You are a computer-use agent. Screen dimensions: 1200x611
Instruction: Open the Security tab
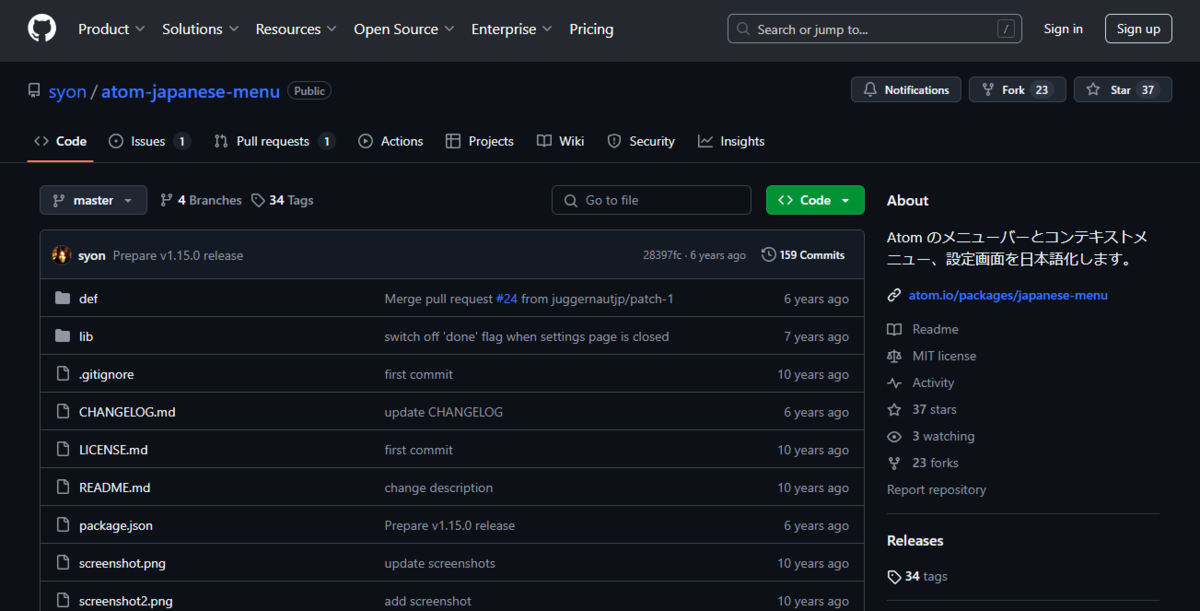coord(641,141)
